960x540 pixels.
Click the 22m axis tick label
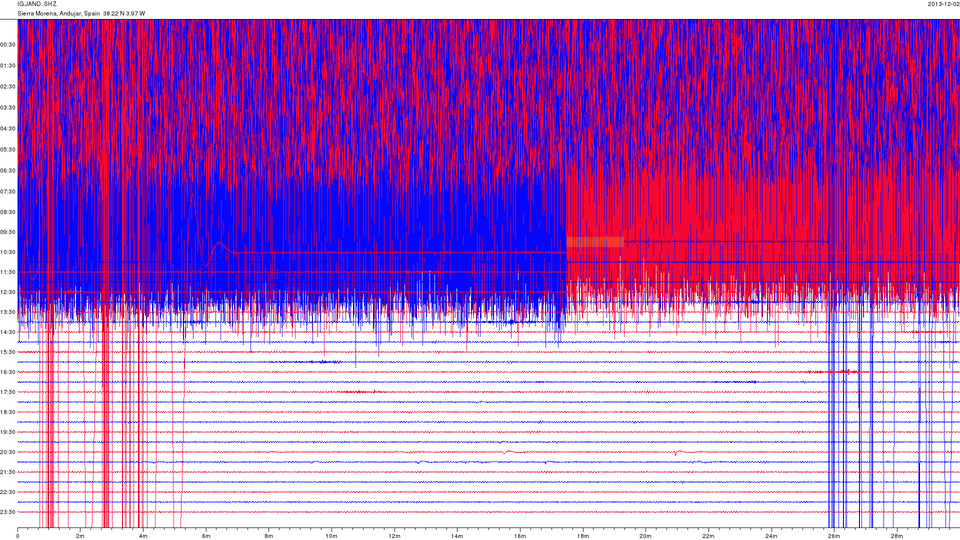click(708, 536)
